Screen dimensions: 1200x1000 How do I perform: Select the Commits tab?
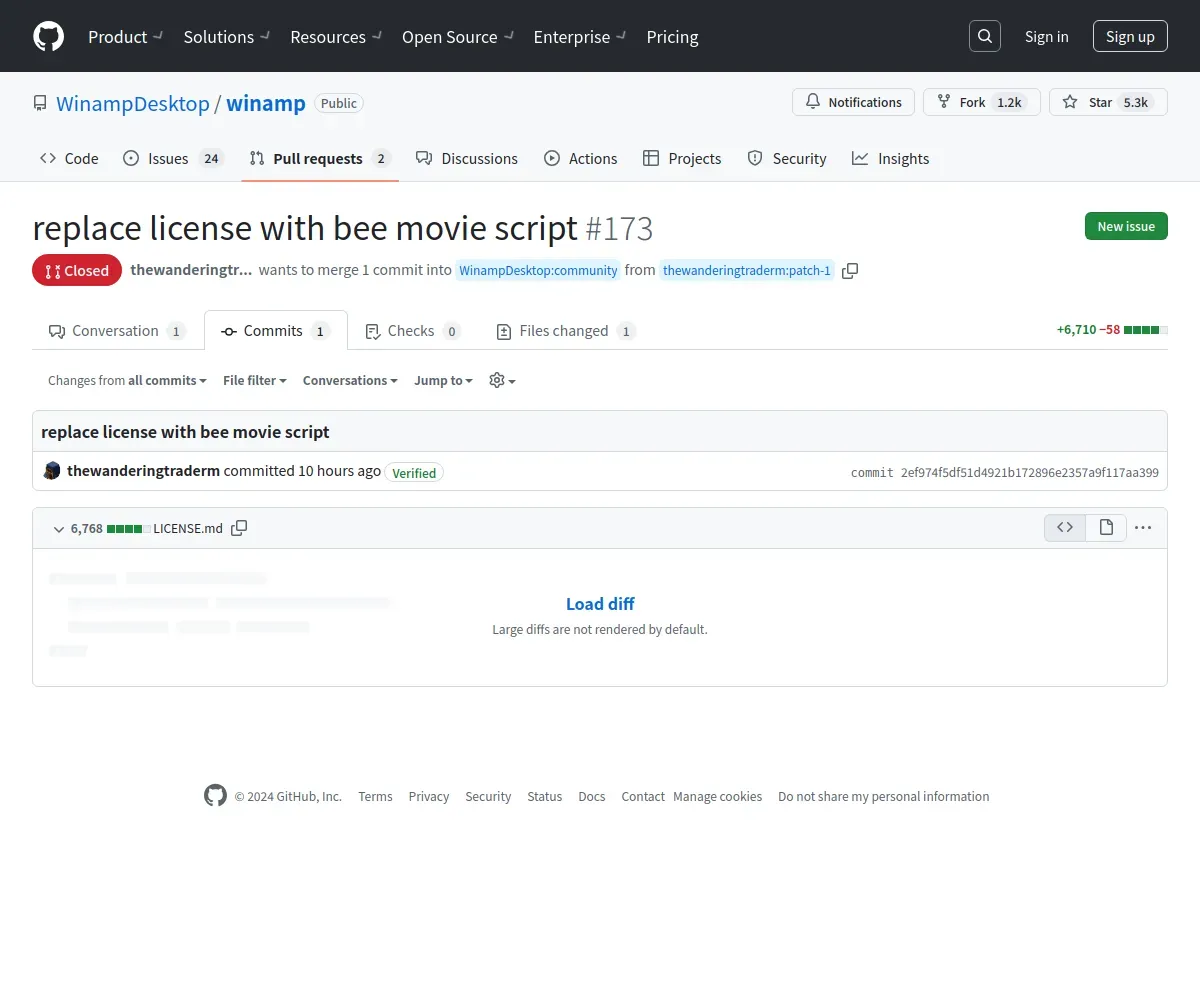click(276, 331)
